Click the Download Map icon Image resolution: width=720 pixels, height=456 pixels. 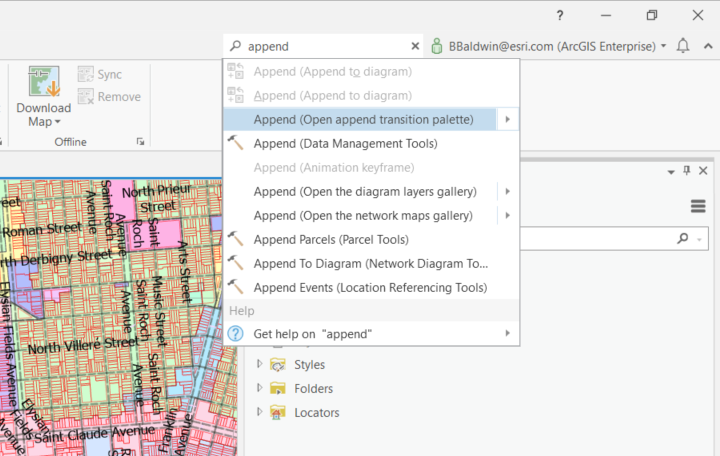coord(44,81)
